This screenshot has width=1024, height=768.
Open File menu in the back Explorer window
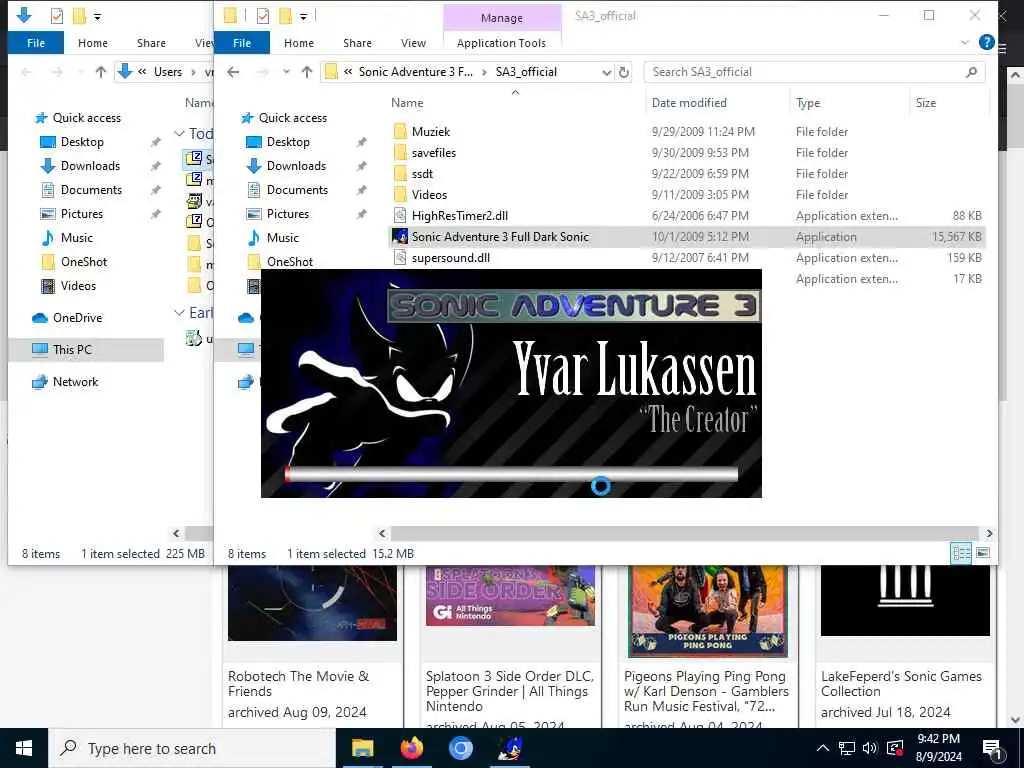click(36, 43)
